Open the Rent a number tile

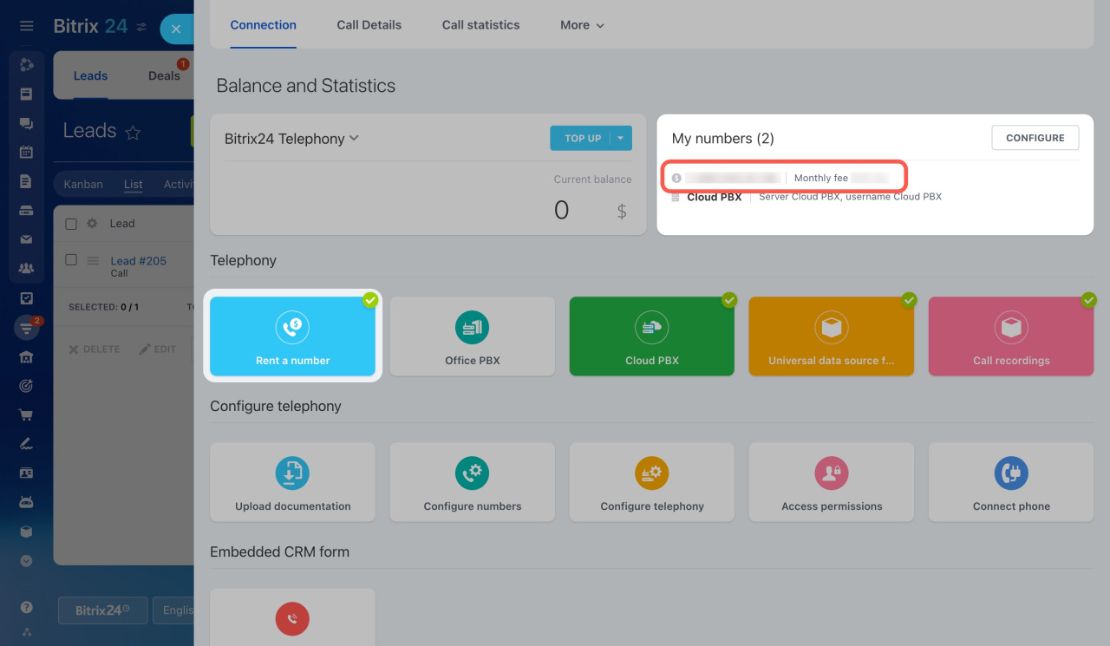pyautogui.click(x=292, y=336)
